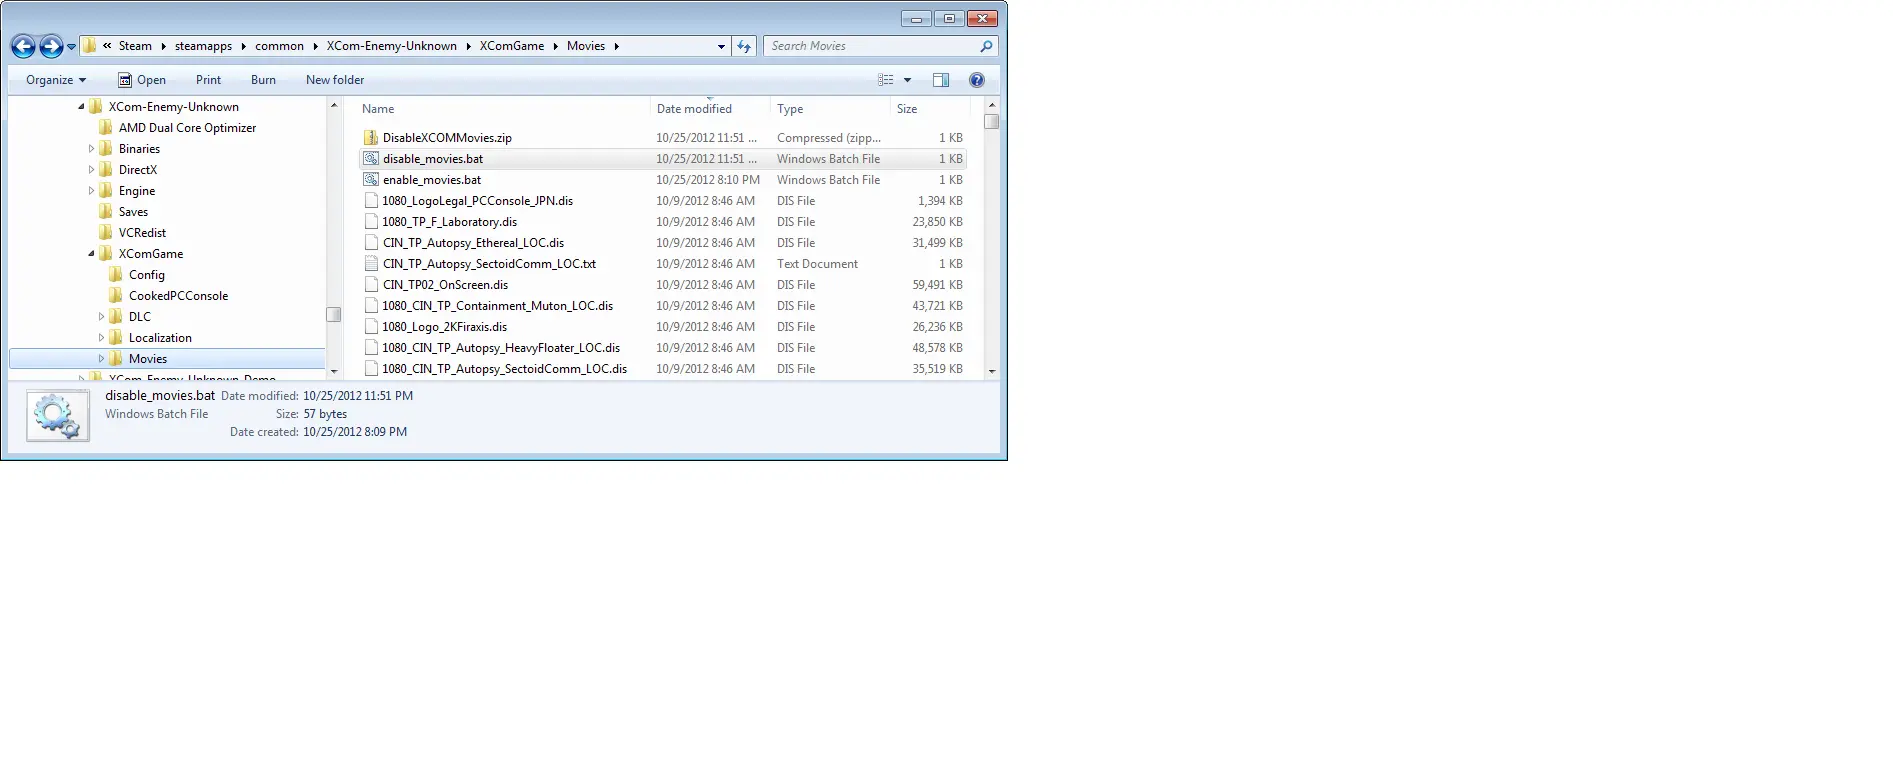The width and height of the screenshot is (1893, 763).
Task: Select file 1080_CIN_TP_Autopsy_SectoidComm_LOC.dis
Action: pyautogui.click(x=504, y=369)
